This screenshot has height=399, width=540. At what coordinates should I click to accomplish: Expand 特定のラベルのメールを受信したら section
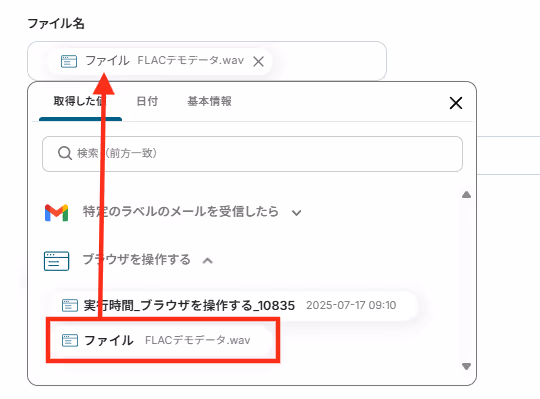[x=296, y=213]
